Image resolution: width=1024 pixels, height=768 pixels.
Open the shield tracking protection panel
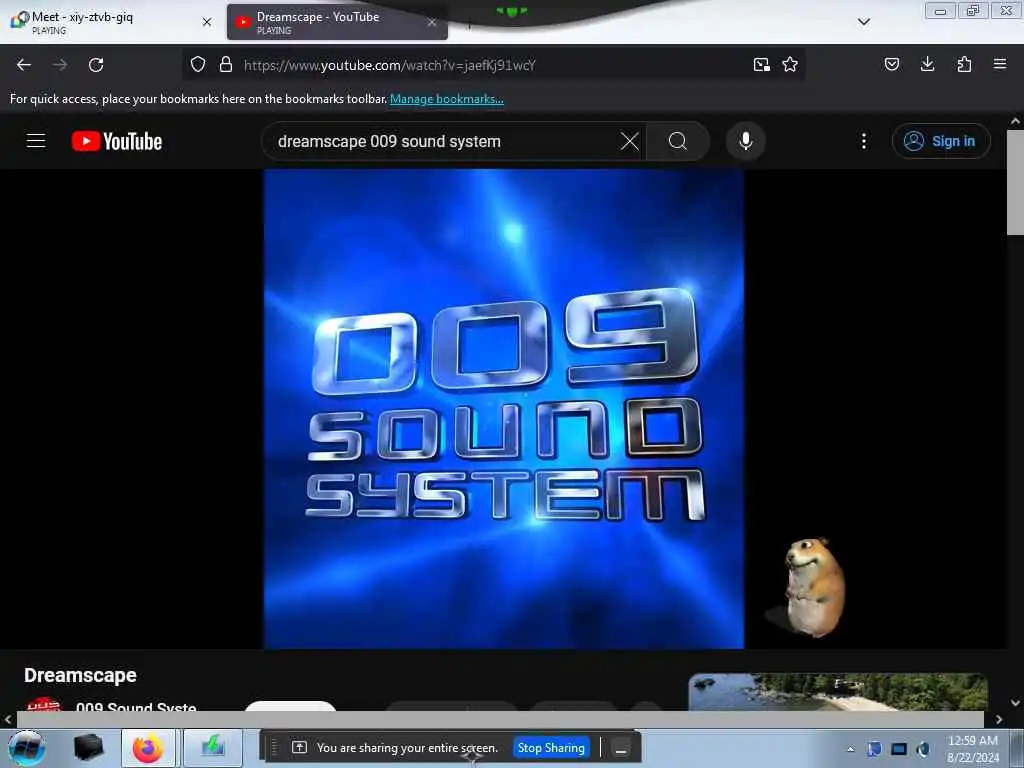click(198, 64)
